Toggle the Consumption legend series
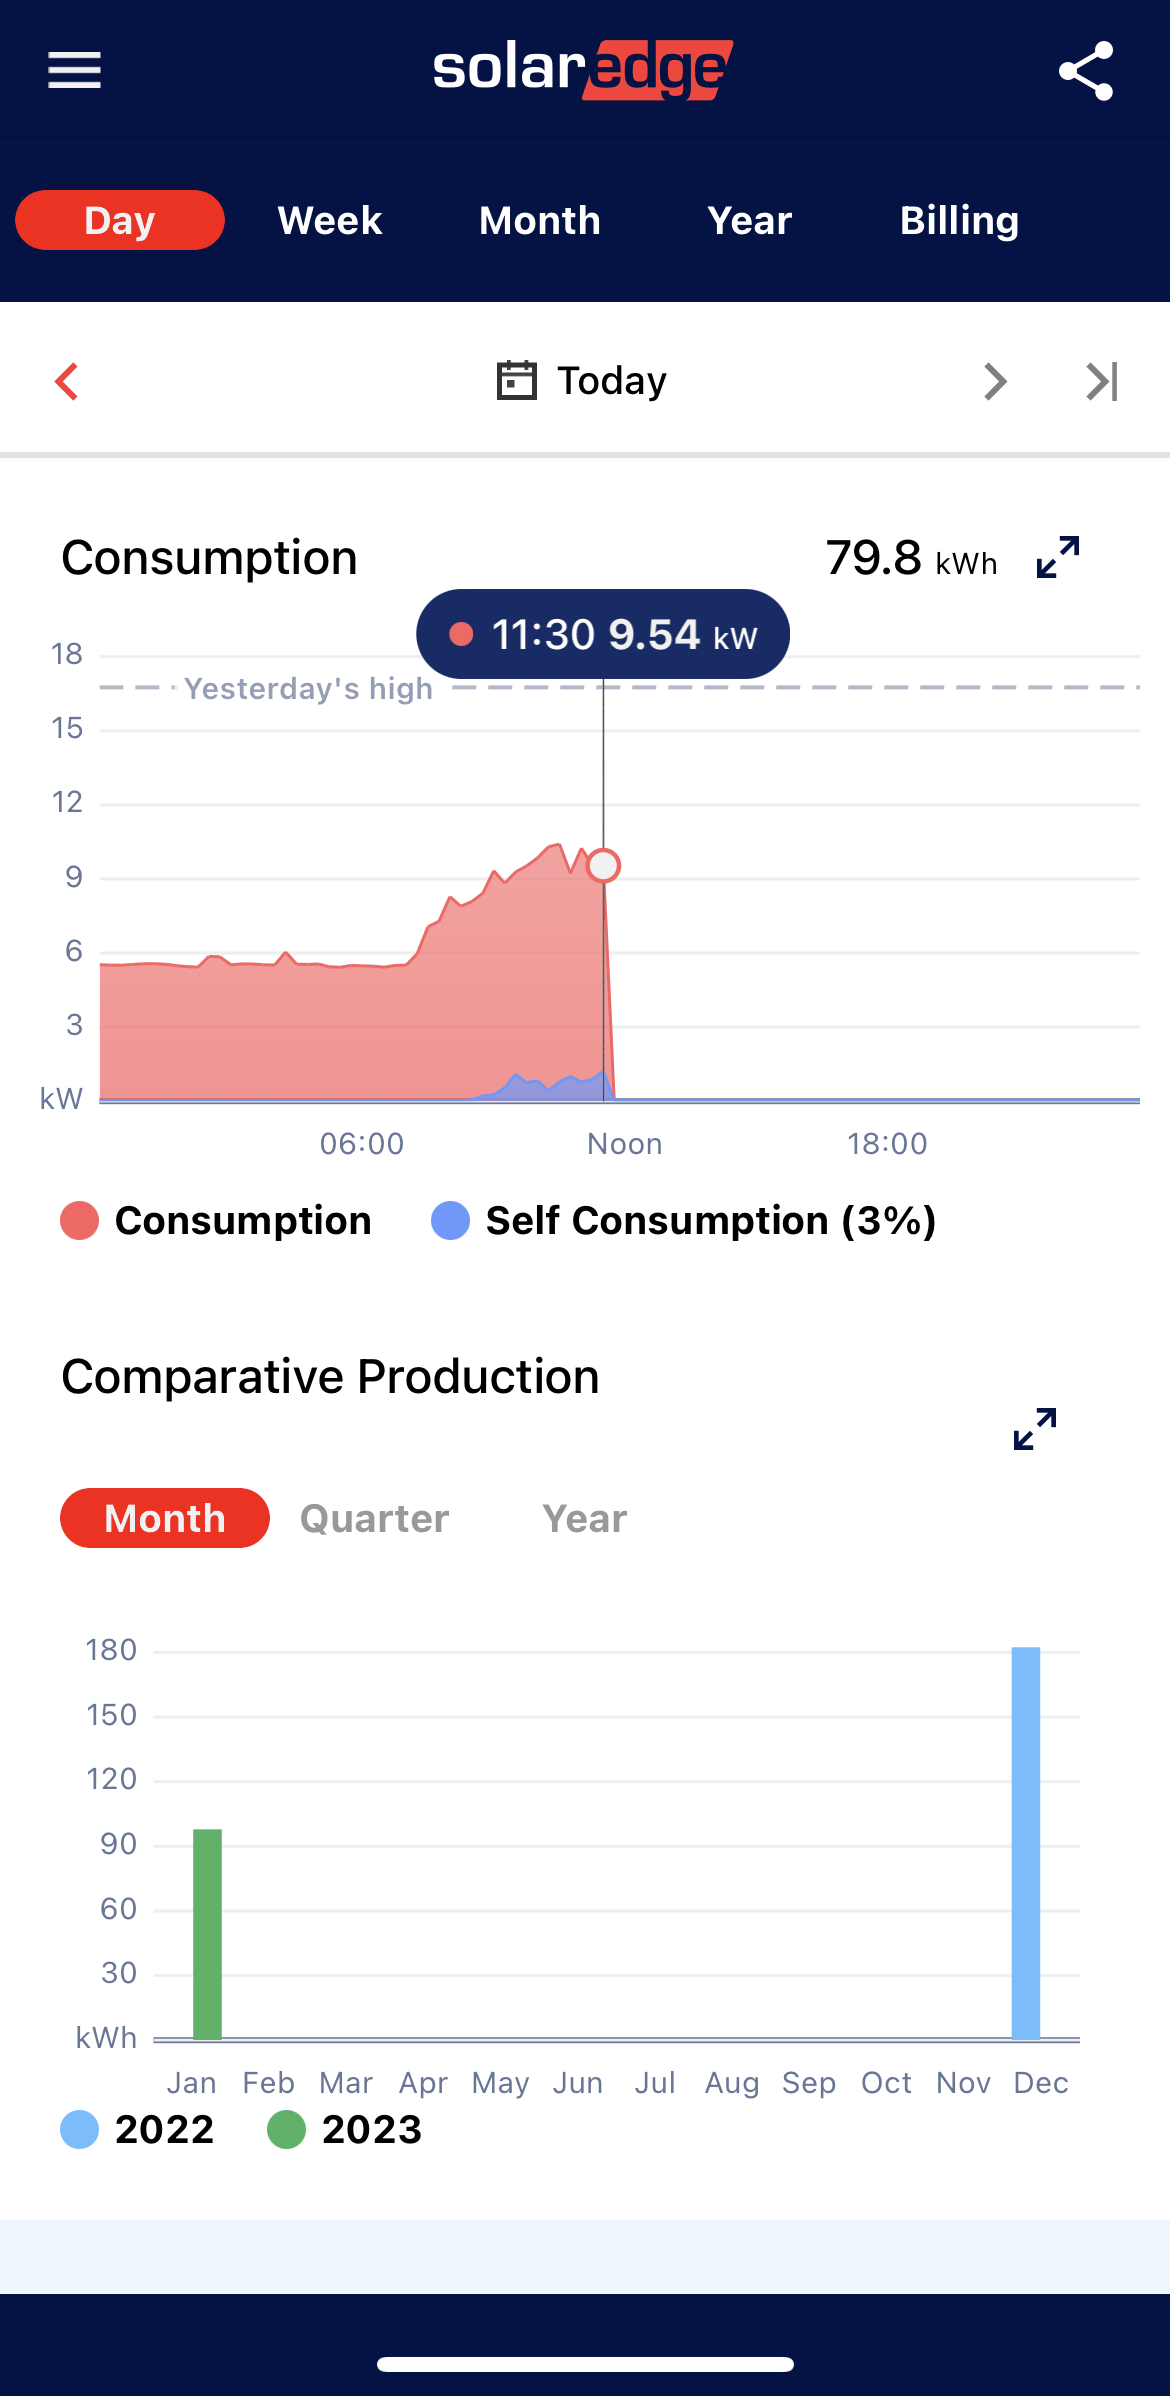The width and height of the screenshot is (1170, 2396). click(x=216, y=1221)
